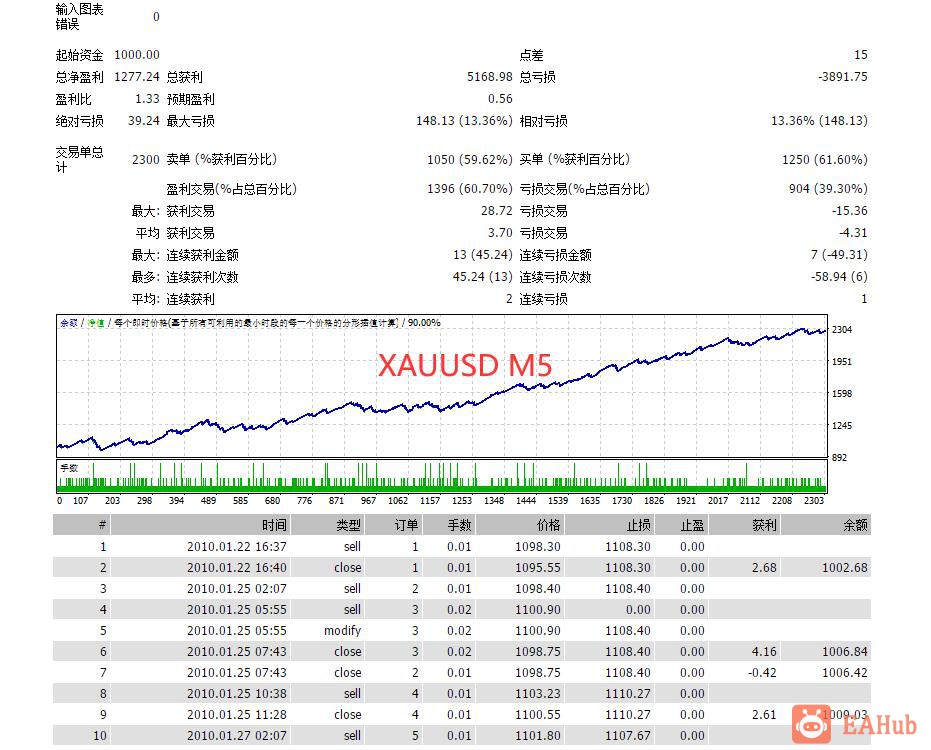
Task: Select the 卖单 value 1050 (59.62%)
Action: coord(469,159)
